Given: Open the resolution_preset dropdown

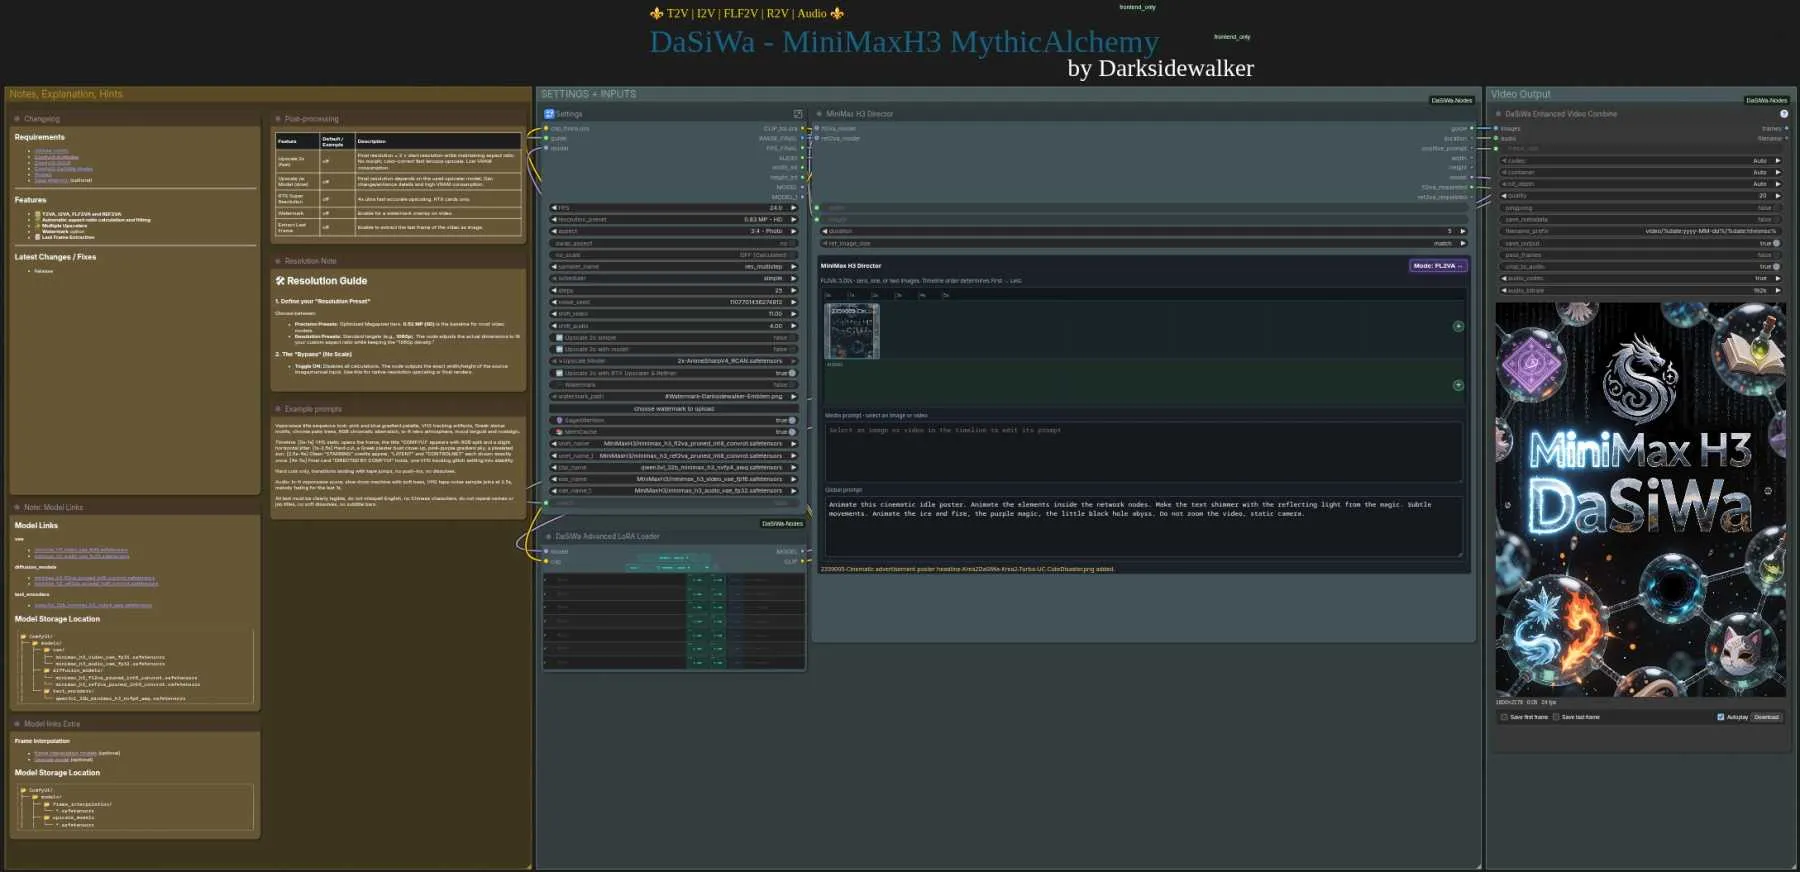Looking at the screenshot, I should 674,220.
